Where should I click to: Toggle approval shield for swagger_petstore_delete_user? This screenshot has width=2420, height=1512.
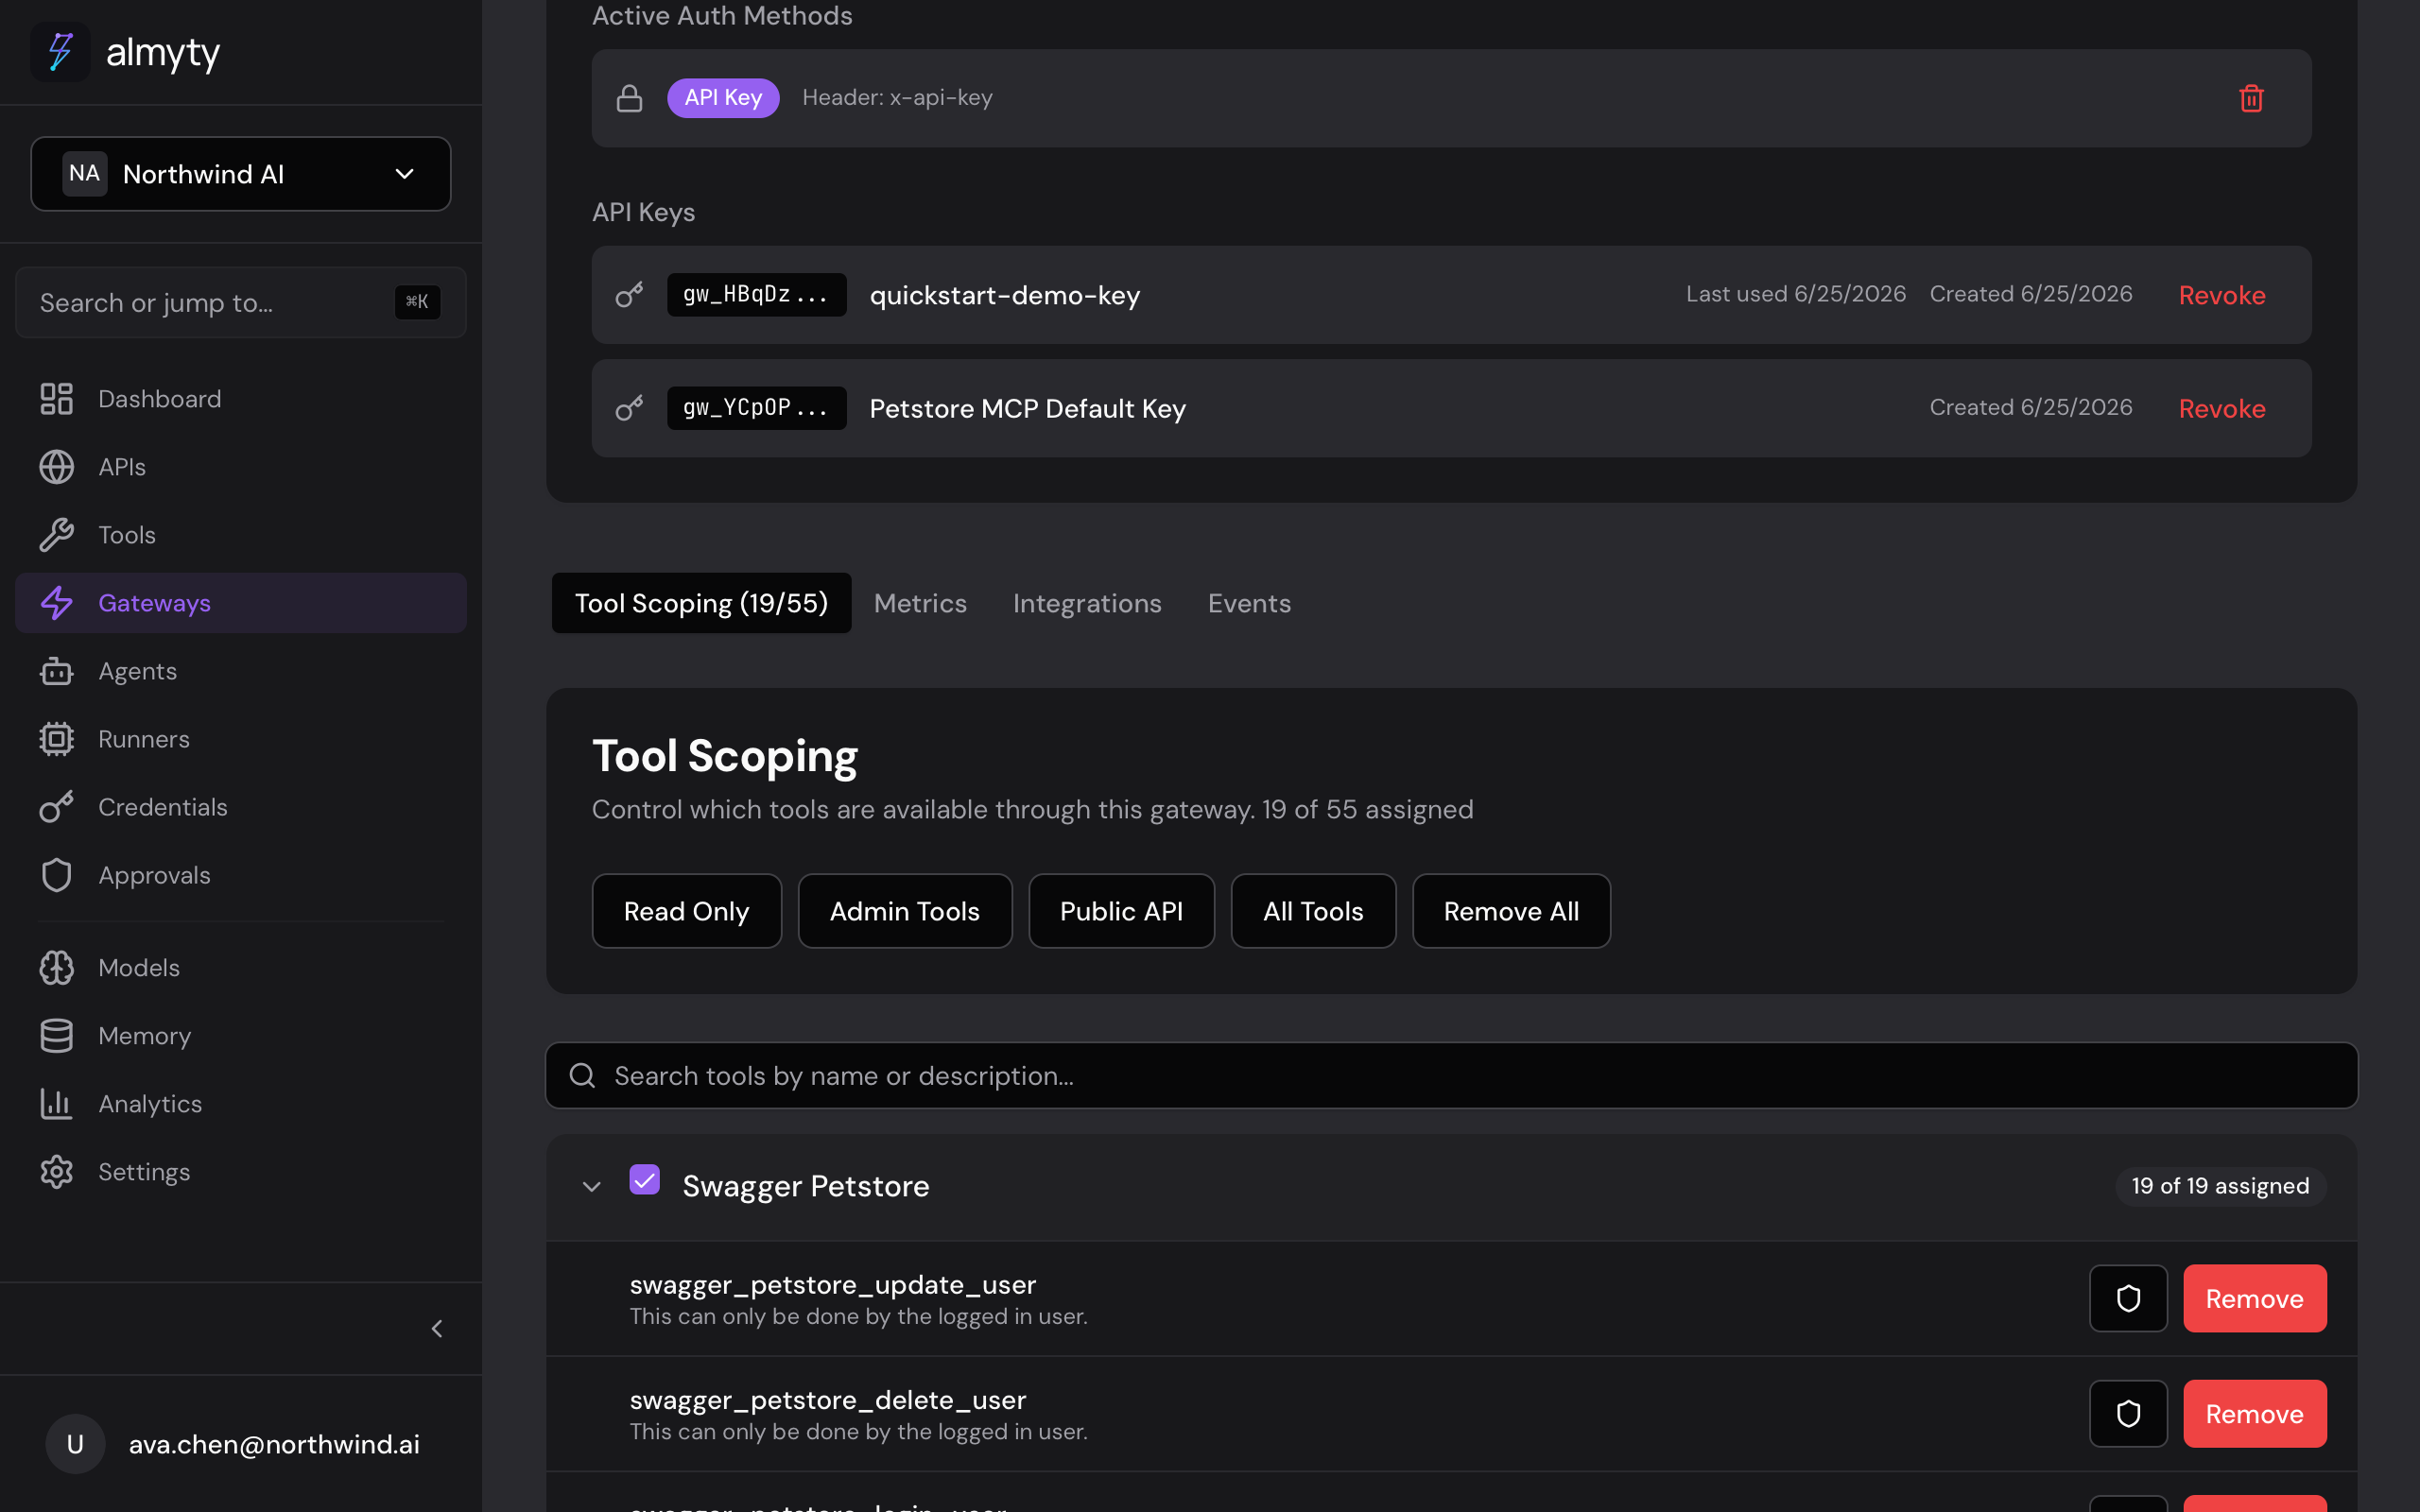(x=2128, y=1414)
